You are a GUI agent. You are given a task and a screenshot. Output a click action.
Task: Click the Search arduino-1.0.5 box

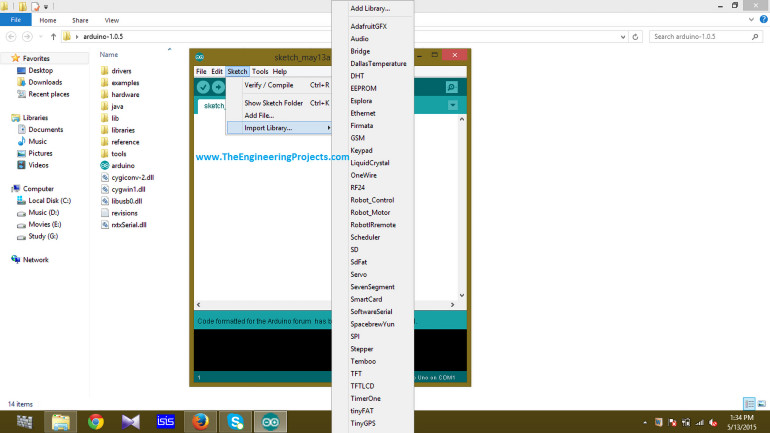tap(703, 37)
